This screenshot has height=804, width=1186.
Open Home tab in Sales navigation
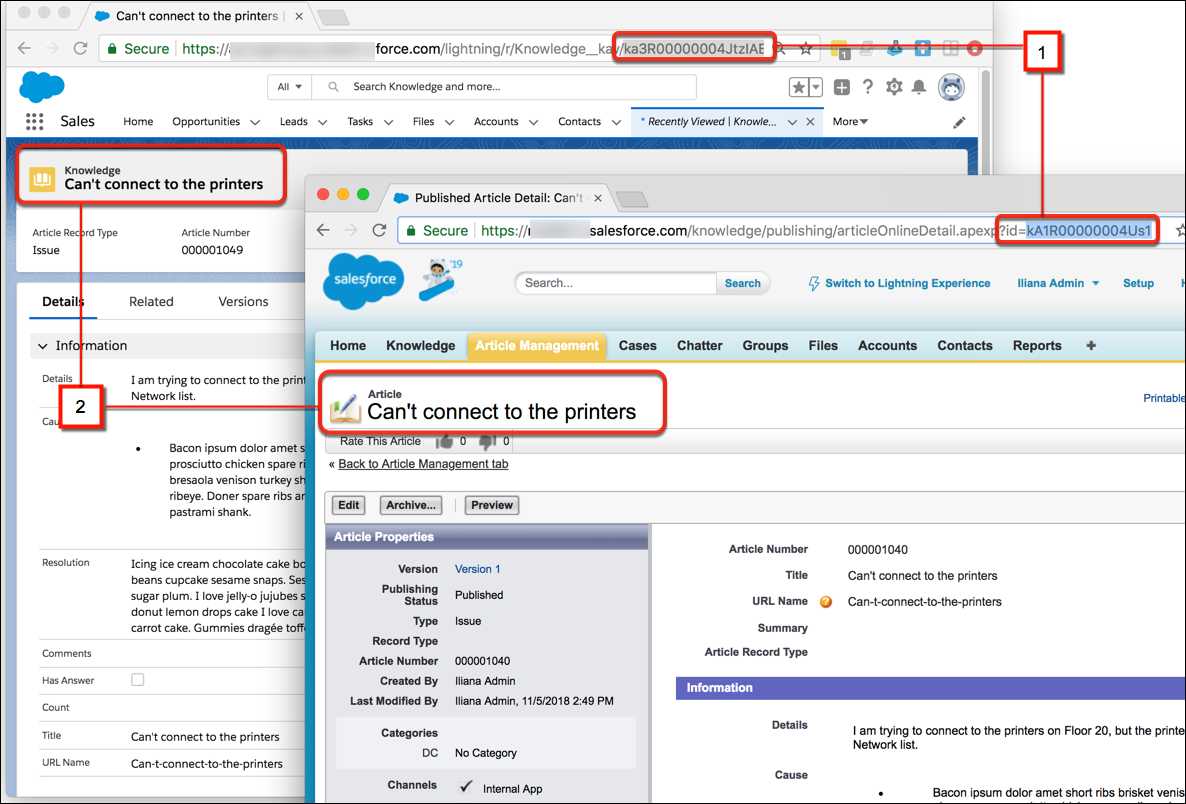(138, 122)
